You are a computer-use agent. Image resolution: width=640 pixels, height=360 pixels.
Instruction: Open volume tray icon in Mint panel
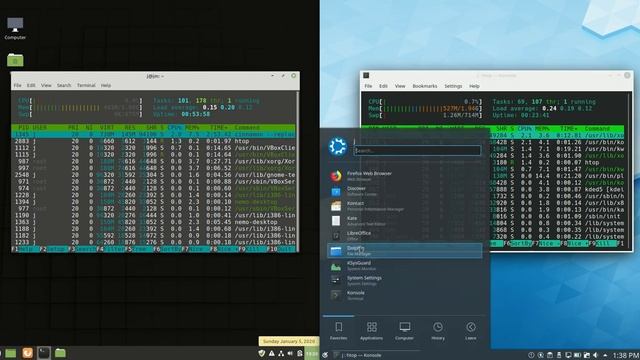click(x=290, y=353)
